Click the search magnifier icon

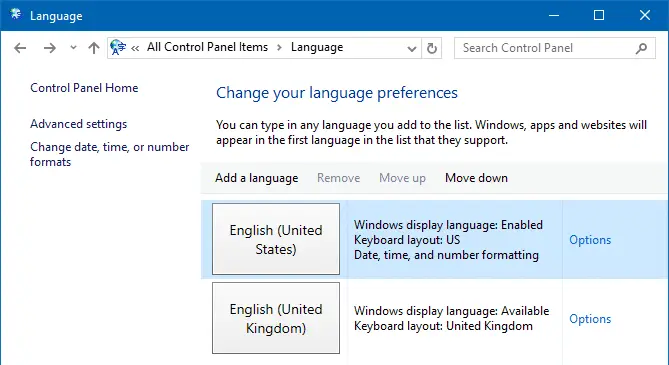tap(641, 49)
